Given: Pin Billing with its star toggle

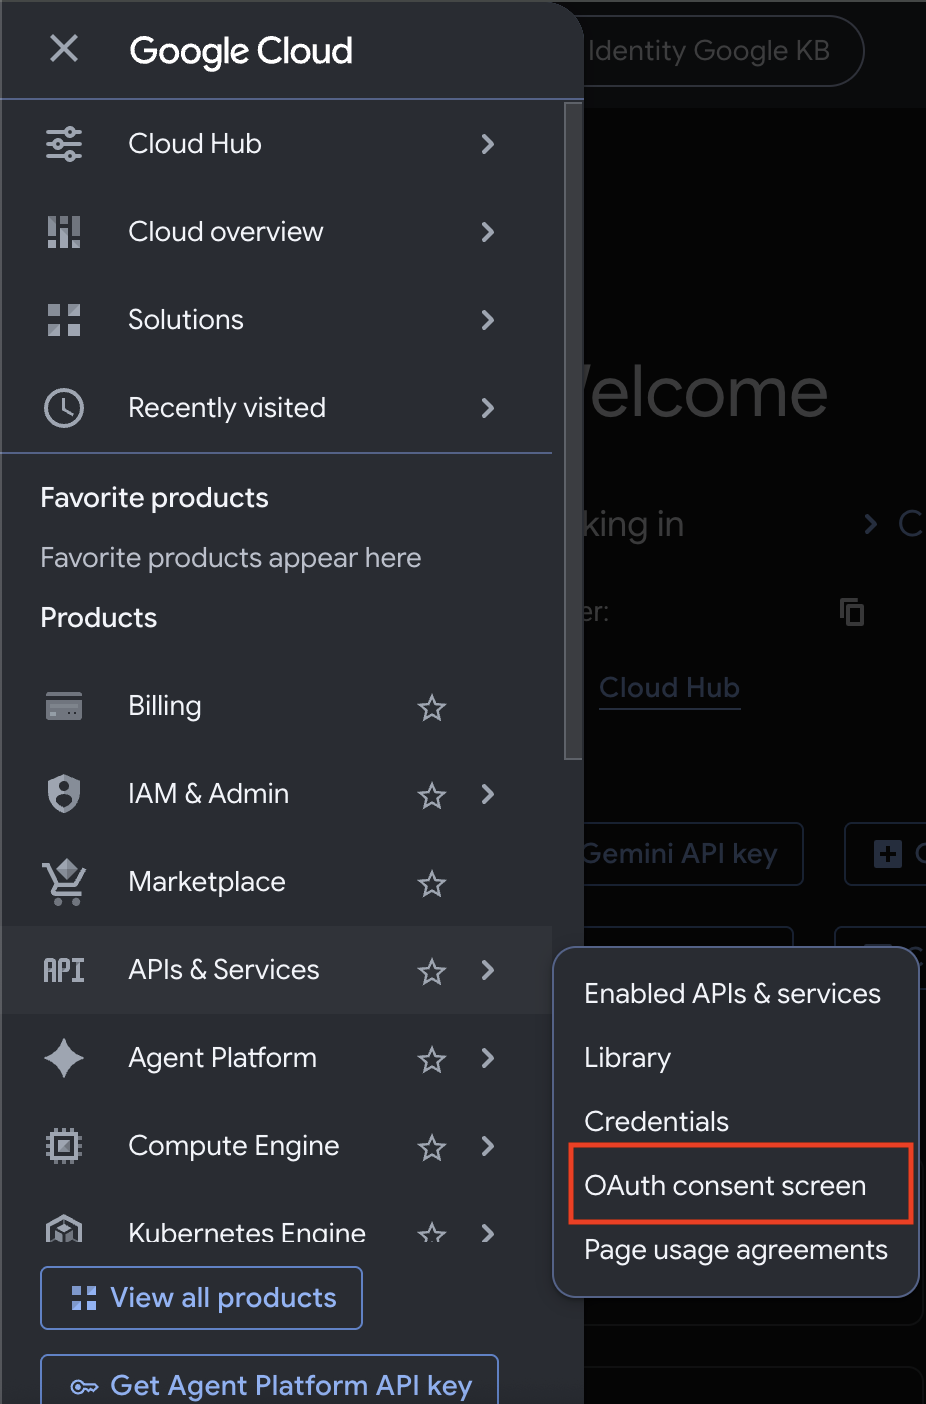Looking at the screenshot, I should click(x=432, y=708).
